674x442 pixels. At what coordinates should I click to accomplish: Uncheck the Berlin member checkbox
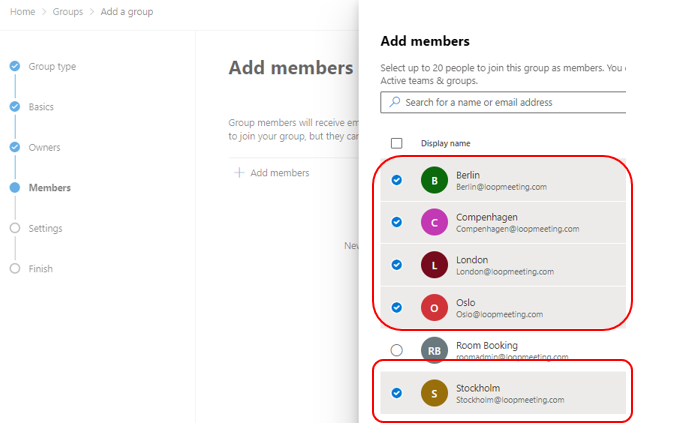tap(397, 180)
